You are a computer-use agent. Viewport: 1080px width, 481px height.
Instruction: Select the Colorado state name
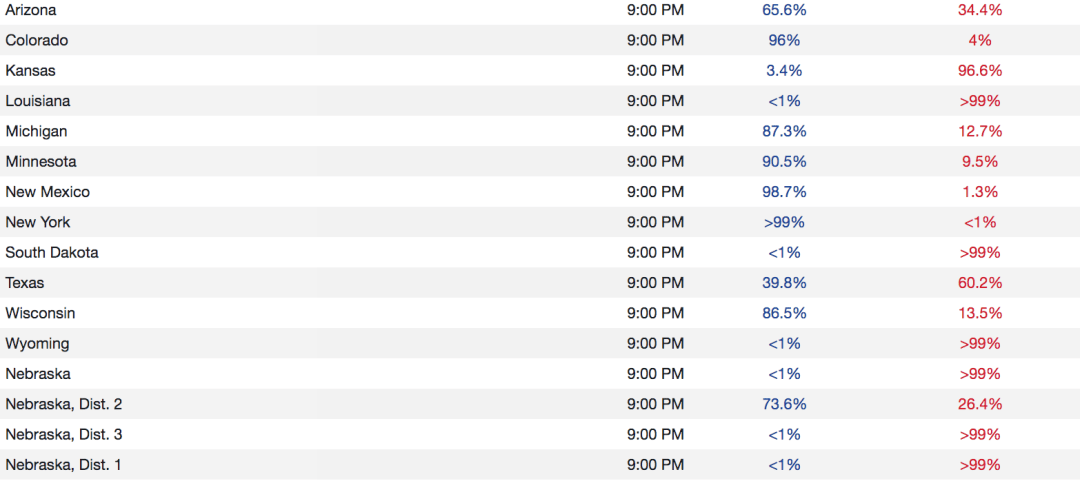tap(37, 40)
